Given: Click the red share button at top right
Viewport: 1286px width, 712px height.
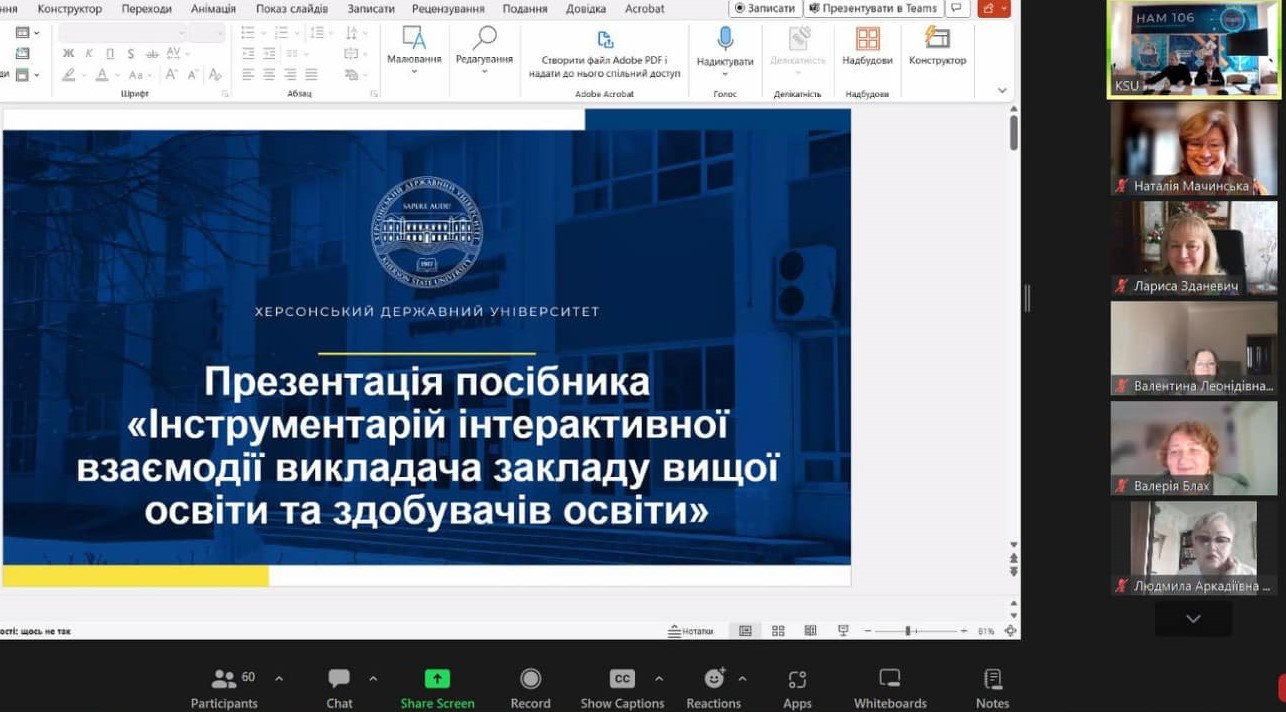Looking at the screenshot, I should click(993, 8).
